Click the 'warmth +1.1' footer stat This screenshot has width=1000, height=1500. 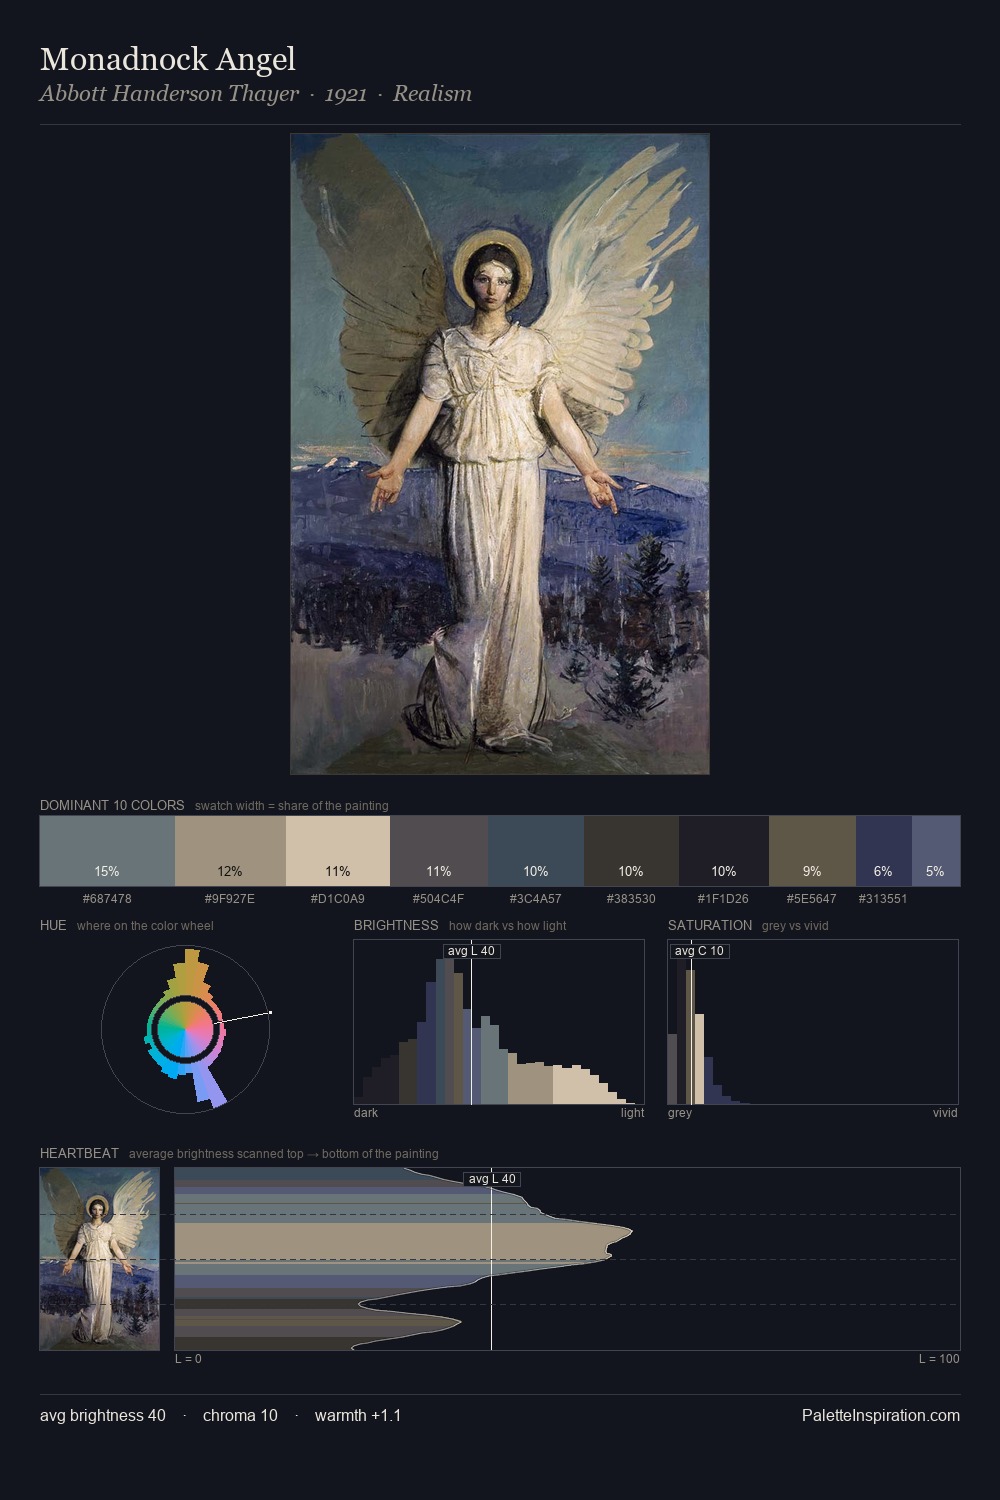pos(358,1415)
